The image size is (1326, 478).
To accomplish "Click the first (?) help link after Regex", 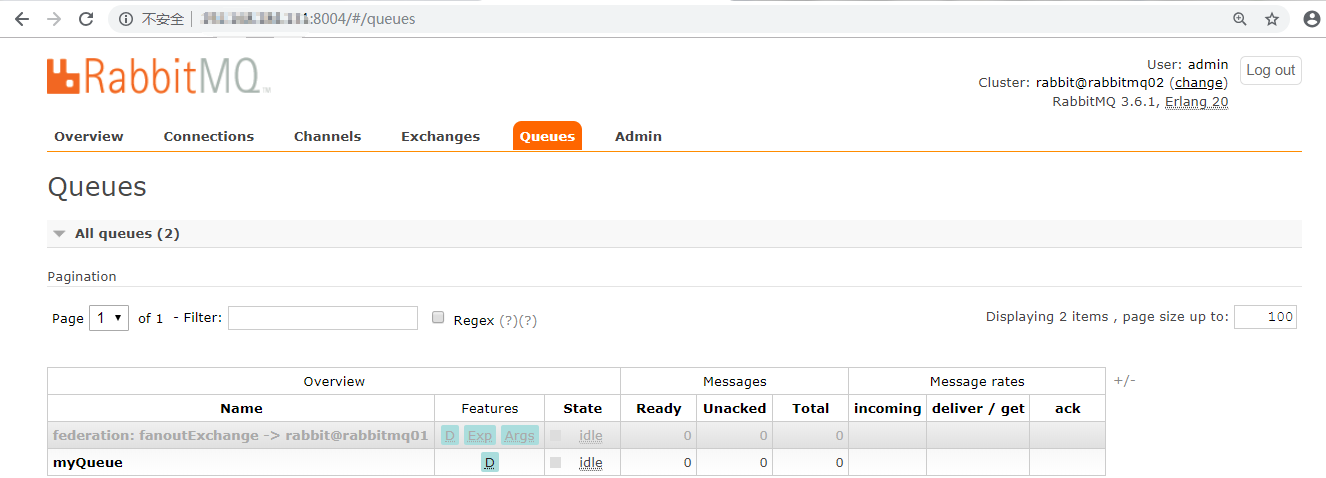I will pos(508,321).
